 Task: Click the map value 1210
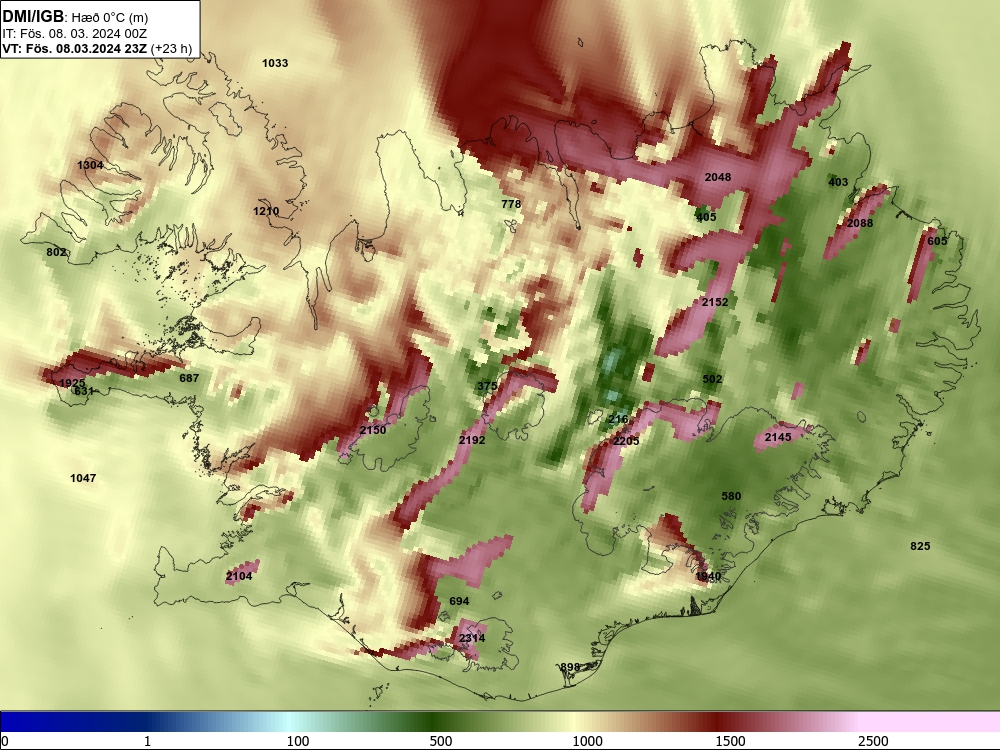pos(266,211)
